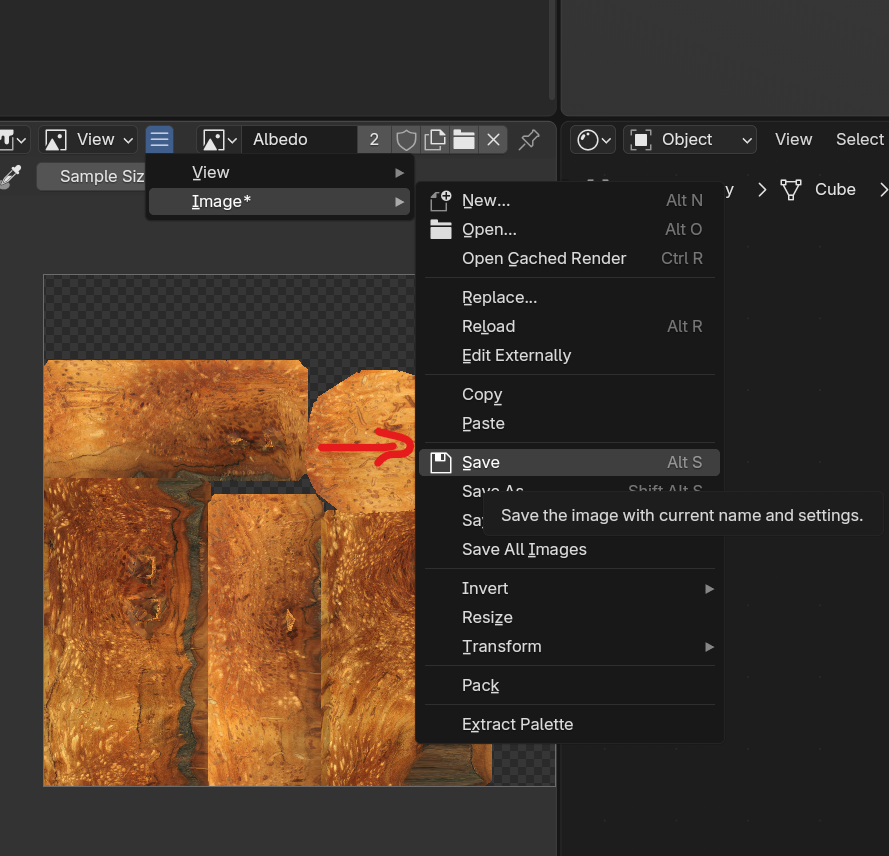Open the Object mode dropdown
Image resolution: width=889 pixels, height=856 pixels.
coord(690,139)
